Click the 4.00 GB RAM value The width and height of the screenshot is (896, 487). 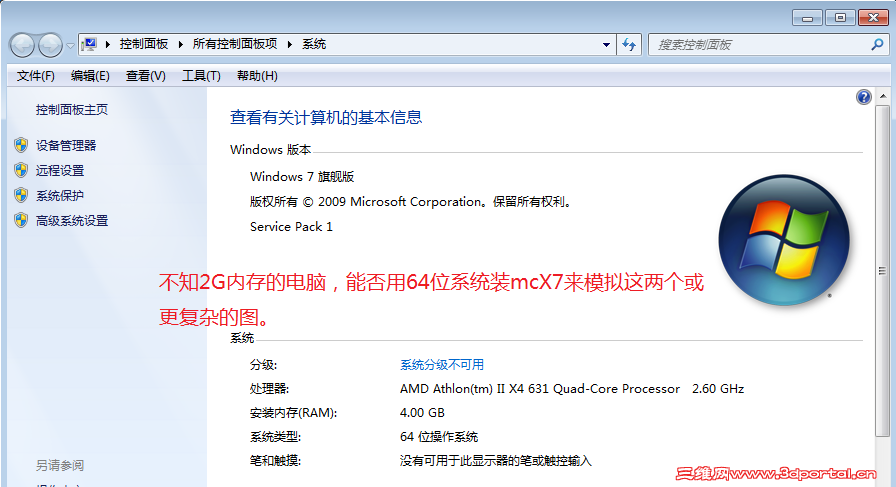pyautogui.click(x=422, y=413)
